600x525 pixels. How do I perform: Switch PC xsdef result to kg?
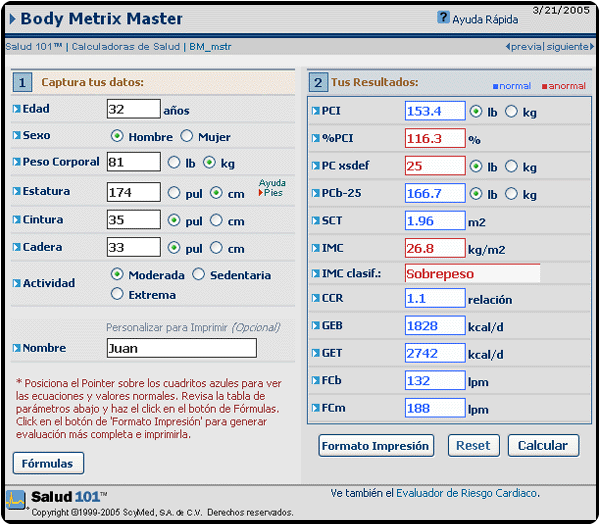click(511, 166)
